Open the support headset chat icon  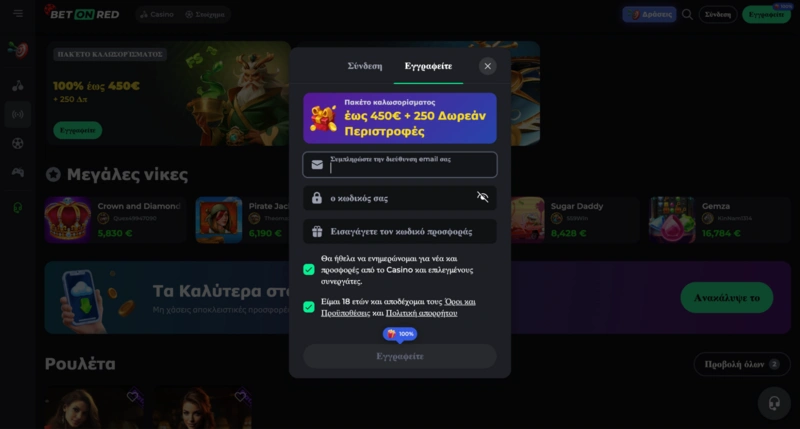774,403
